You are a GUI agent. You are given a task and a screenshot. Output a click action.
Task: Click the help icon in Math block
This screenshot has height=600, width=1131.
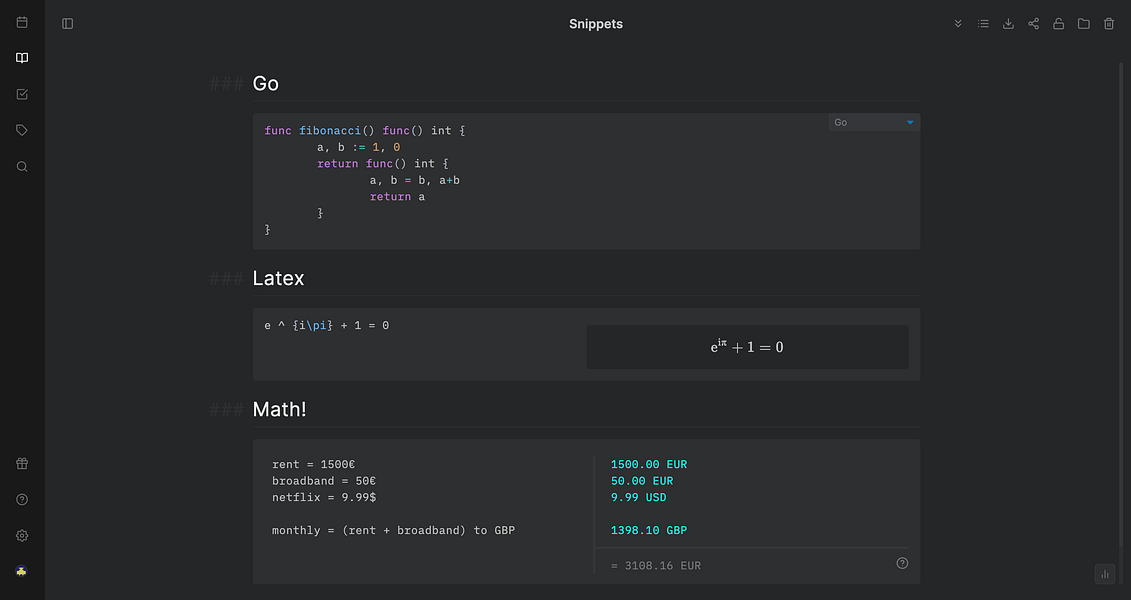pyautogui.click(x=902, y=563)
